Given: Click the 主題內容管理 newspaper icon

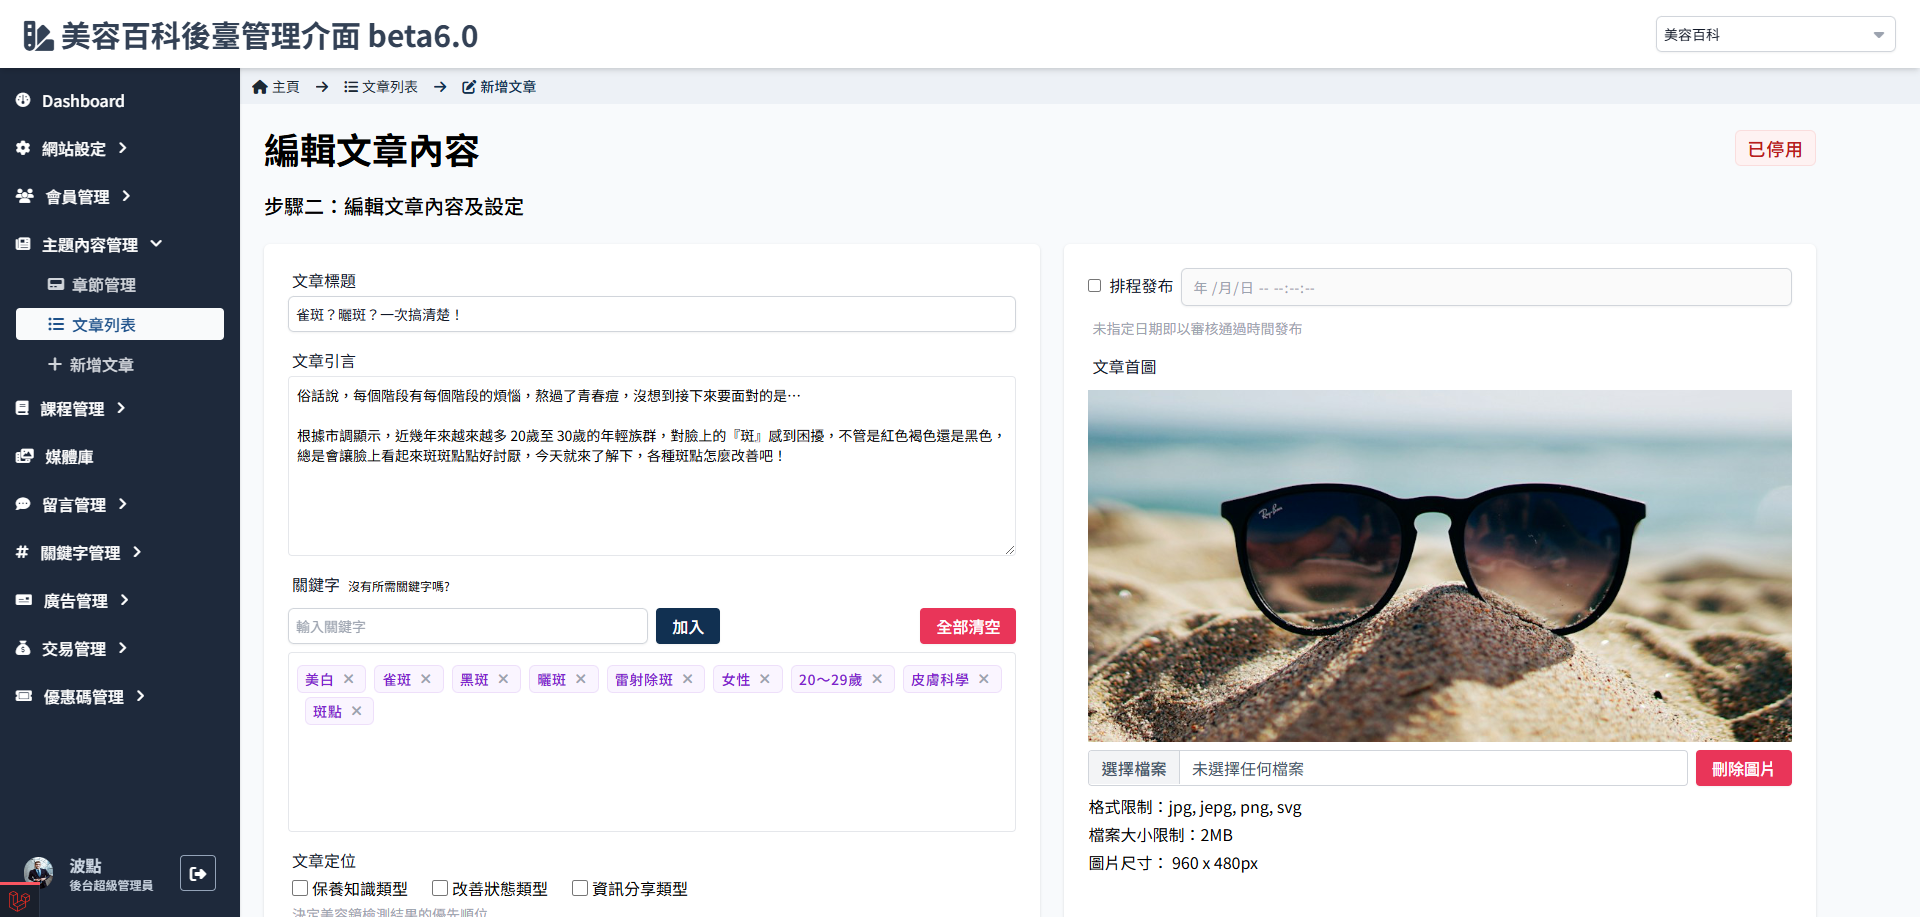Looking at the screenshot, I should (23, 244).
